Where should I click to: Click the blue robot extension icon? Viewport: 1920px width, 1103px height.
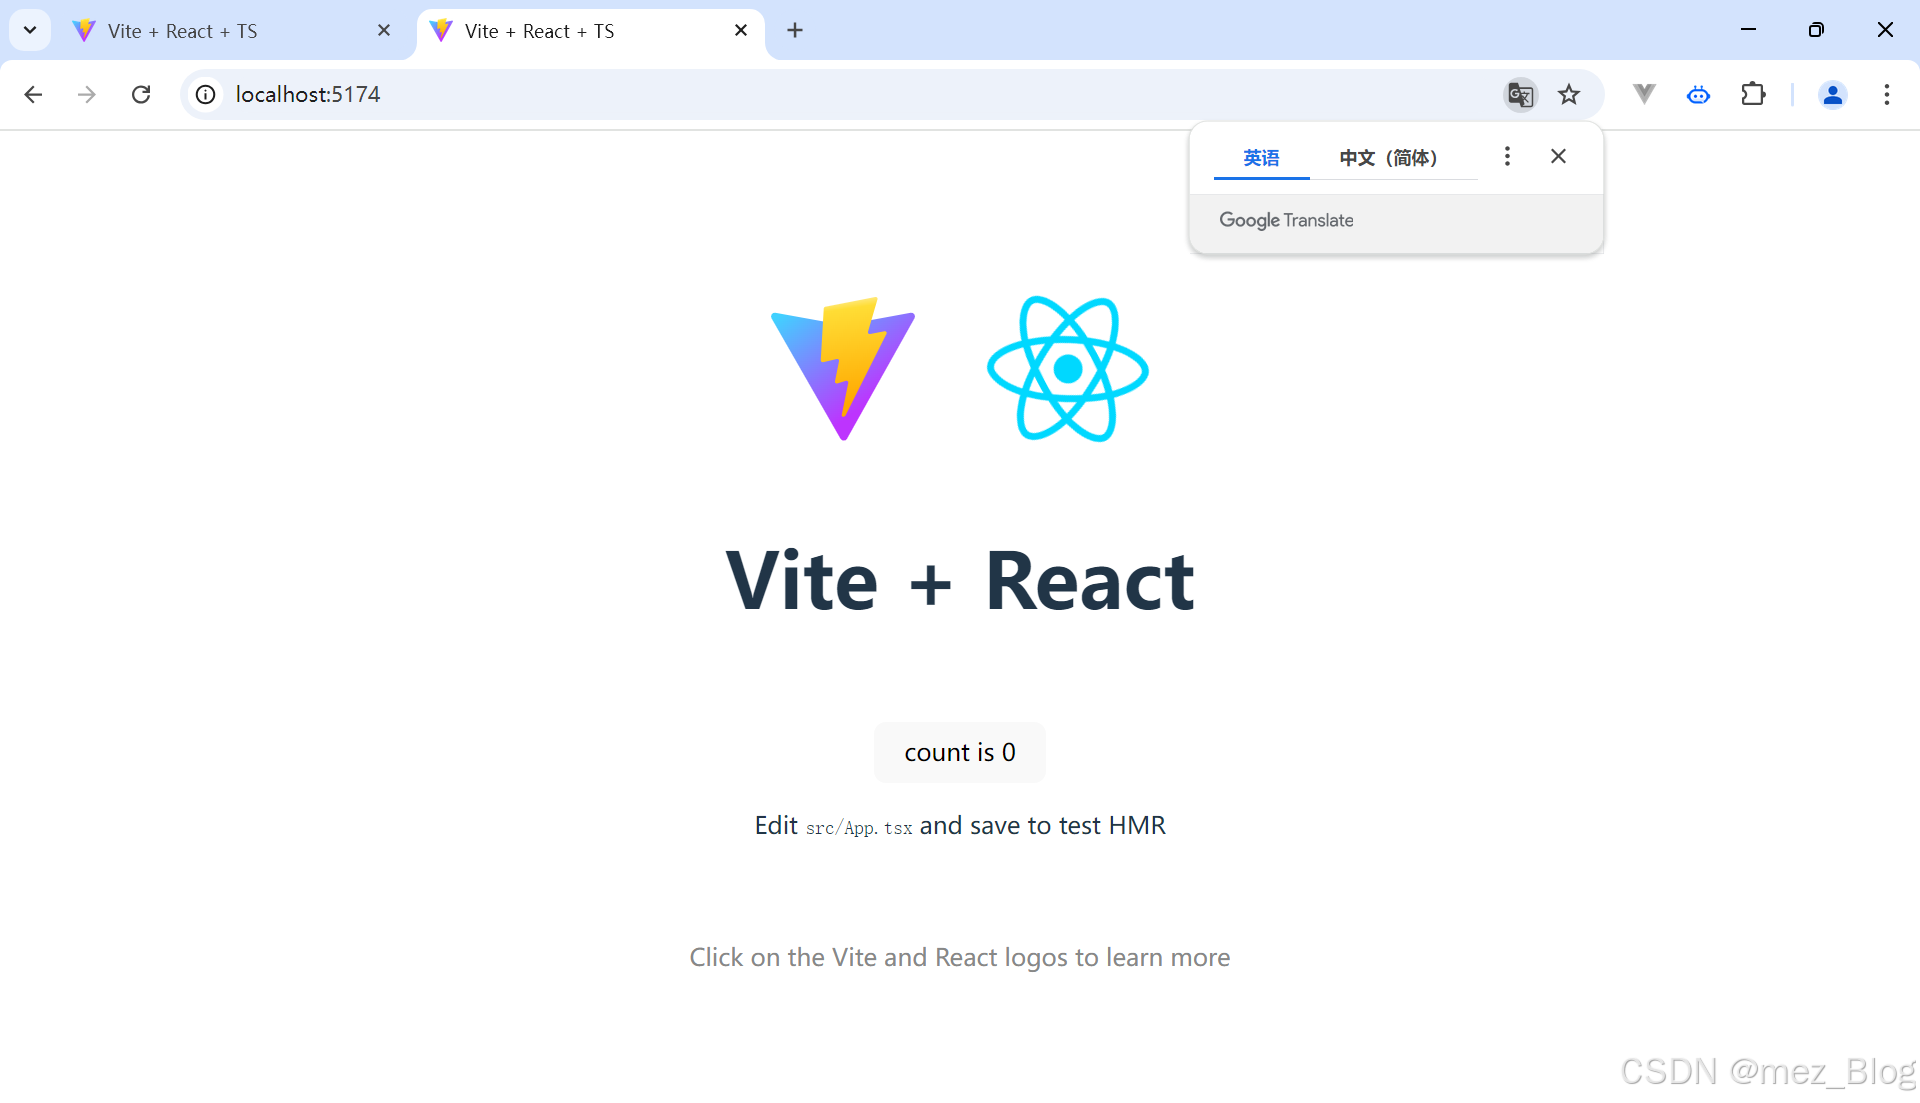(x=1698, y=95)
